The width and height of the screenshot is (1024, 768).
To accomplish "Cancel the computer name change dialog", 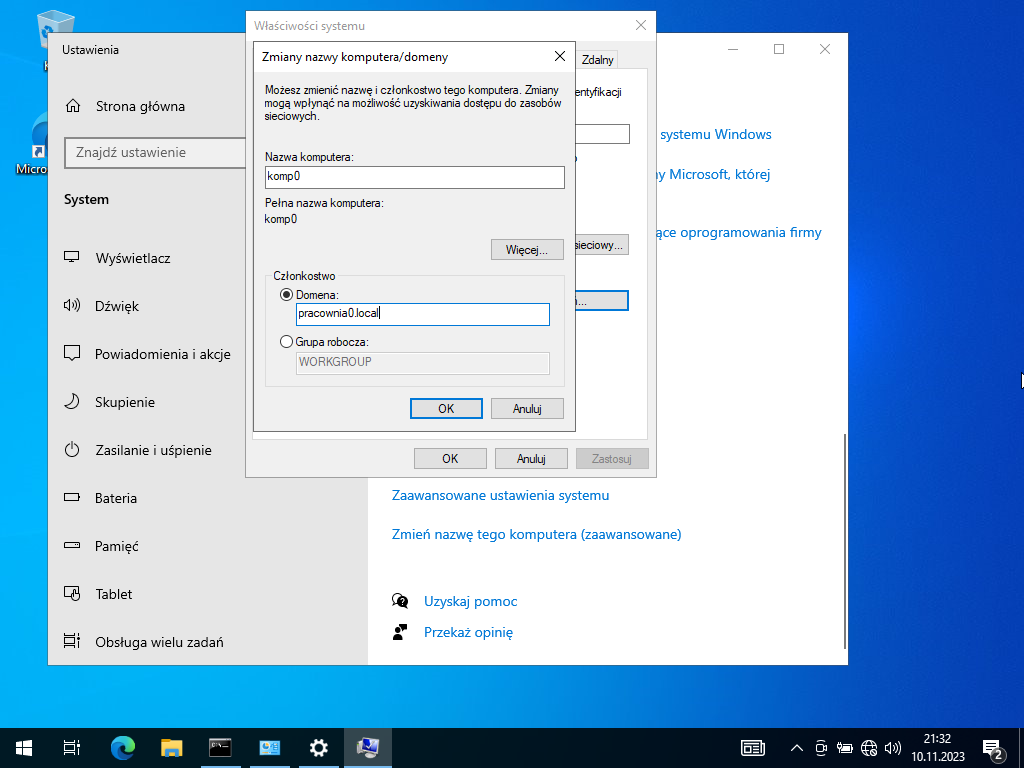I will click(x=527, y=408).
